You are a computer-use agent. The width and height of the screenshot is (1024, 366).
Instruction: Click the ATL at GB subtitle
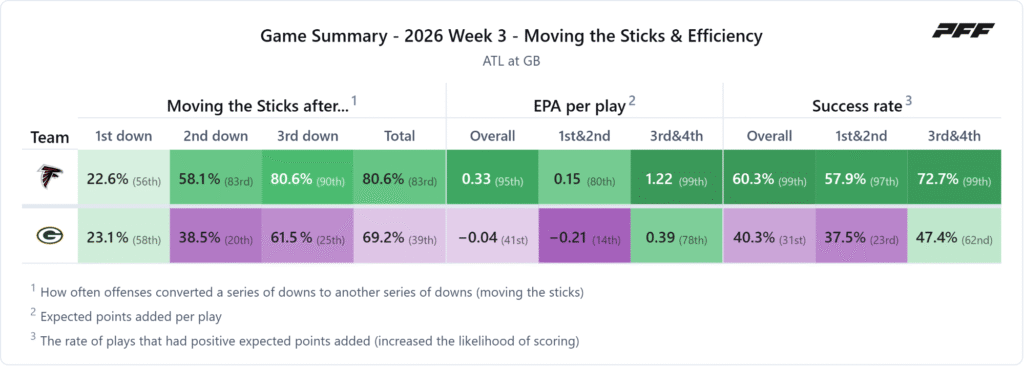[x=511, y=62]
